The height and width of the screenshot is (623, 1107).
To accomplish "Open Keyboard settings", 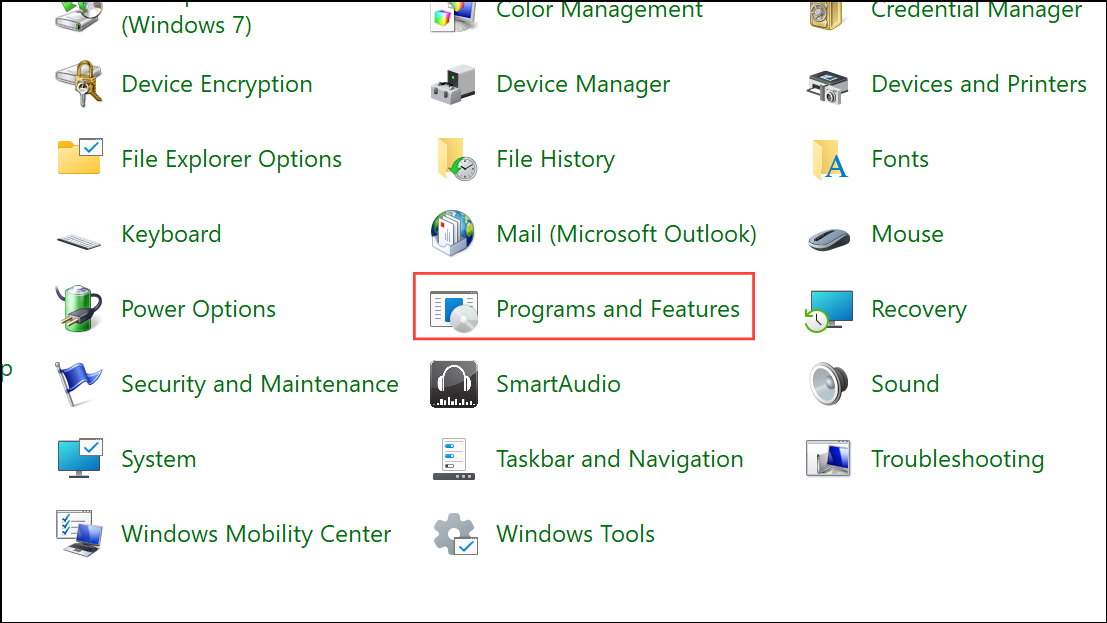I will (x=171, y=234).
